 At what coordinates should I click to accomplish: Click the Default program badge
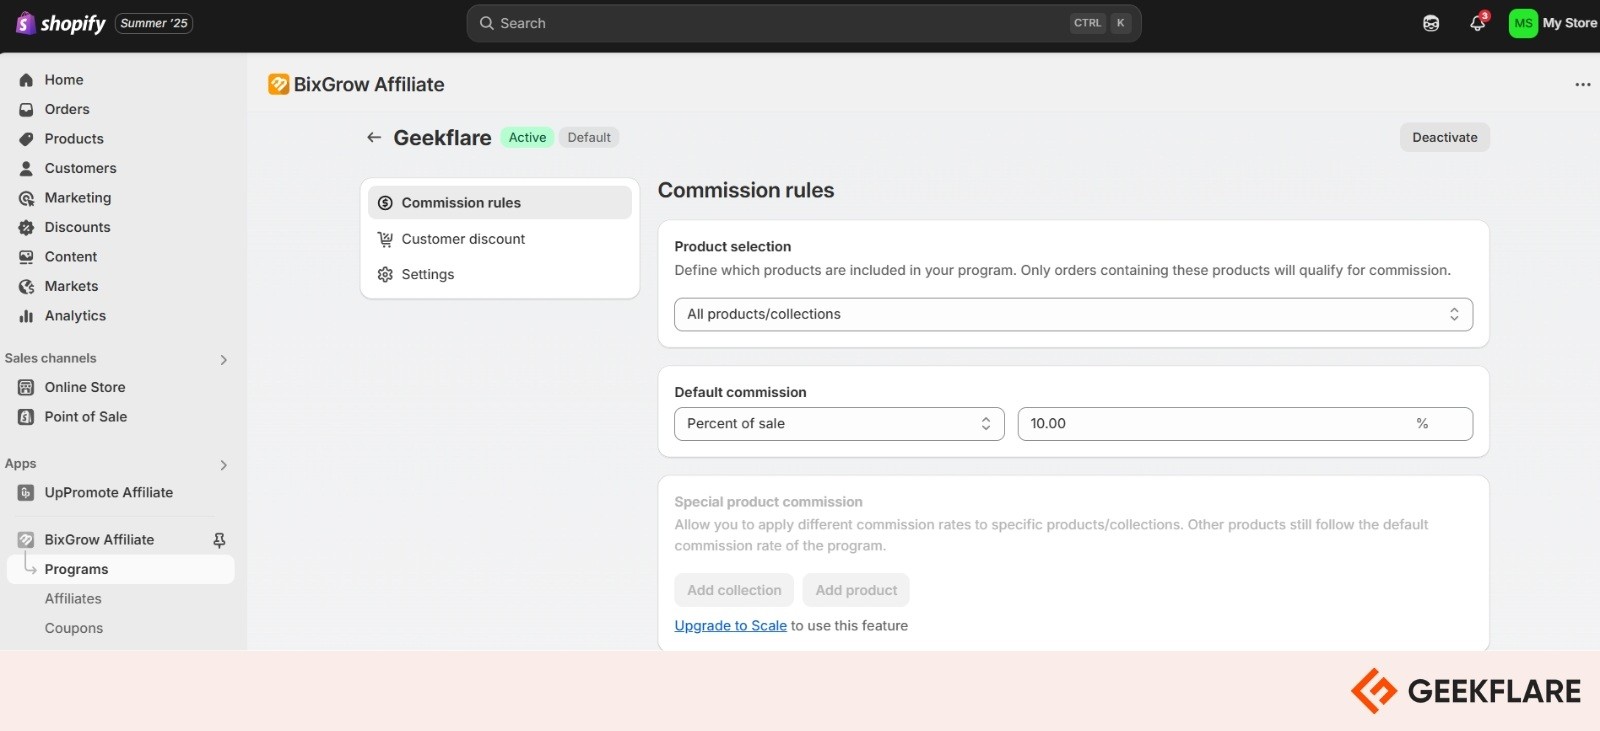(x=589, y=138)
